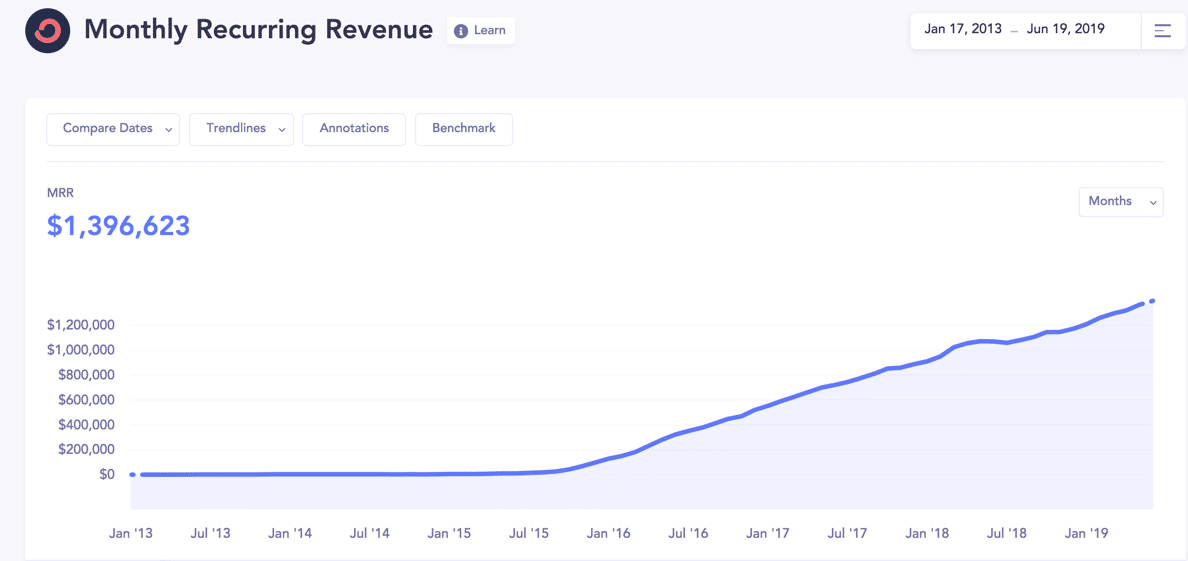
Task: Expand the Compare Dates dropdown
Action: [113, 129]
